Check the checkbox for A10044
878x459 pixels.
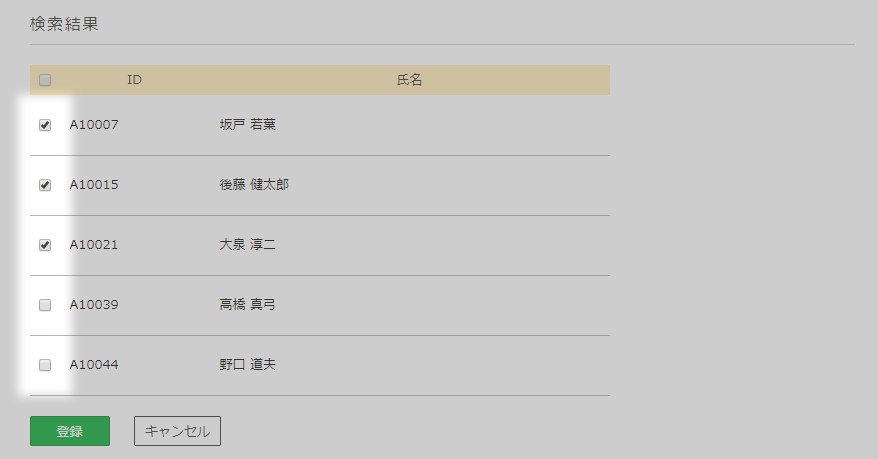45,364
